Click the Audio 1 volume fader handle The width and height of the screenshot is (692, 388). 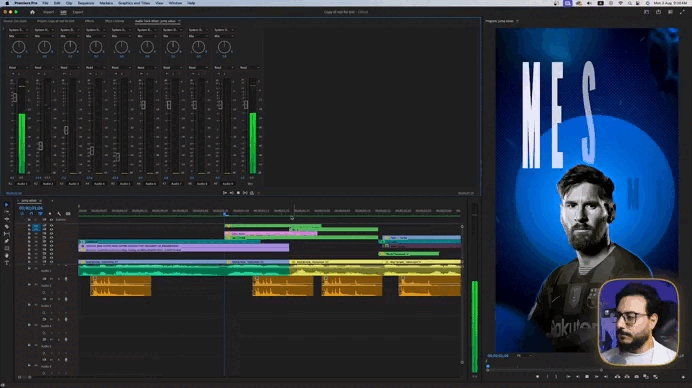point(15,98)
